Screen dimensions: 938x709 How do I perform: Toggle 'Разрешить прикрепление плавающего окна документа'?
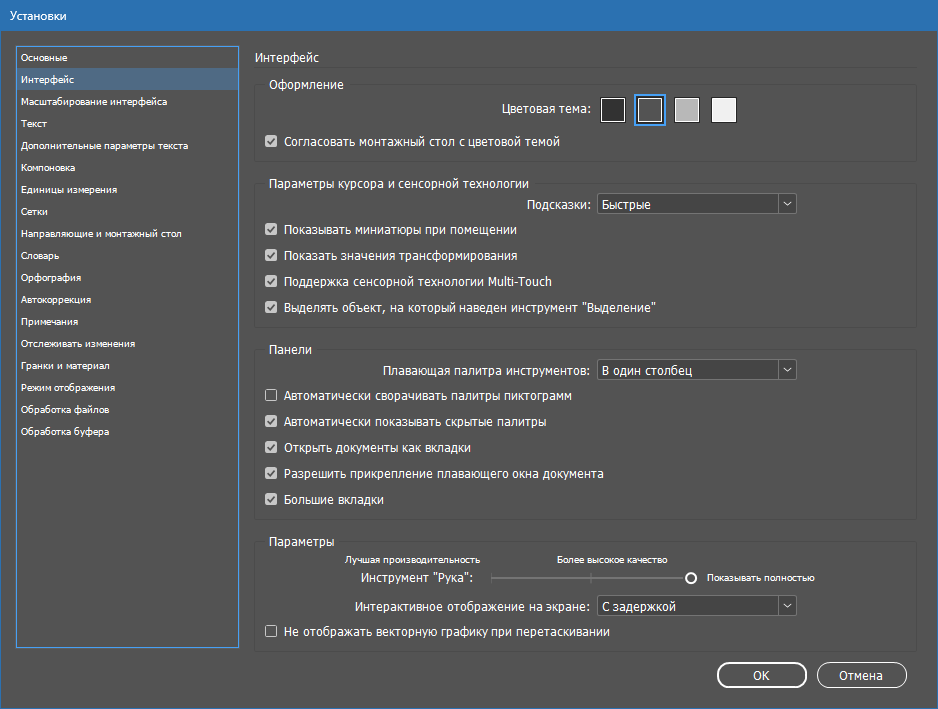click(271, 474)
